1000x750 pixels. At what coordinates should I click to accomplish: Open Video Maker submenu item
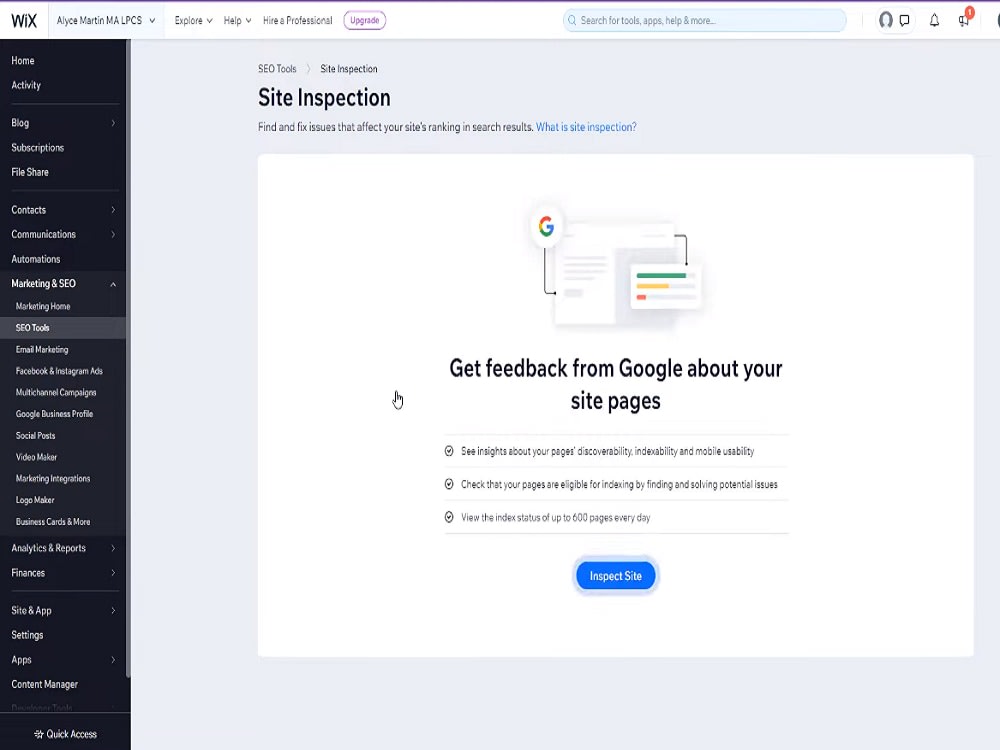click(x=36, y=457)
